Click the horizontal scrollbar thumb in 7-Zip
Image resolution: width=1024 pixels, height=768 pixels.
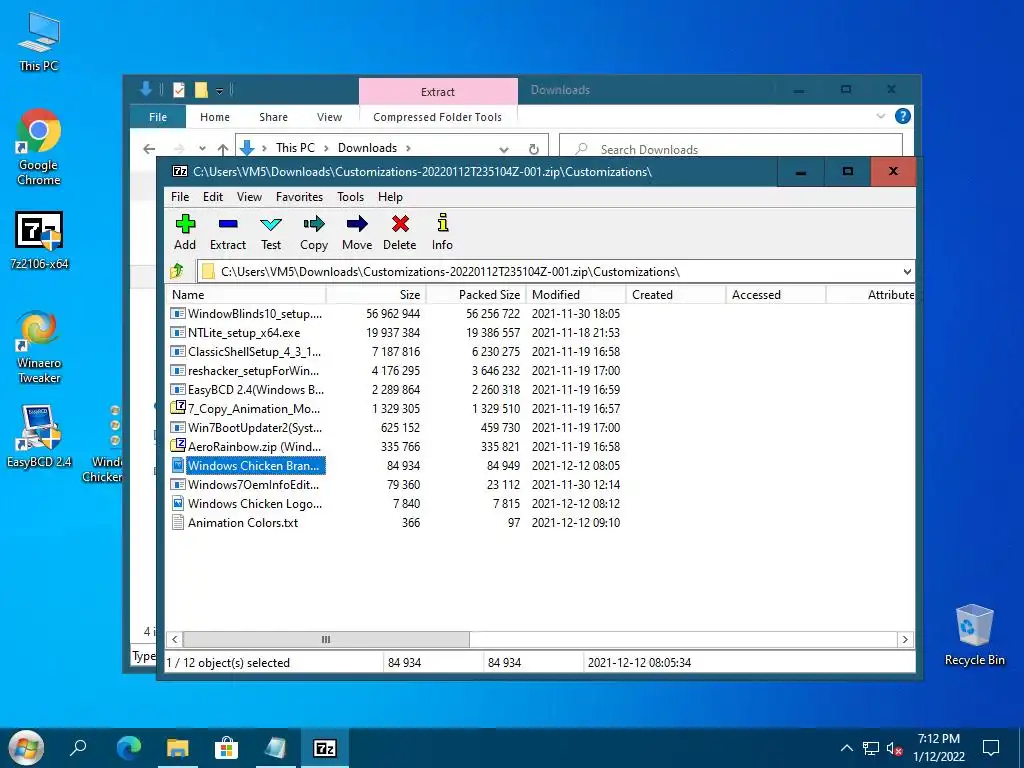[326, 639]
